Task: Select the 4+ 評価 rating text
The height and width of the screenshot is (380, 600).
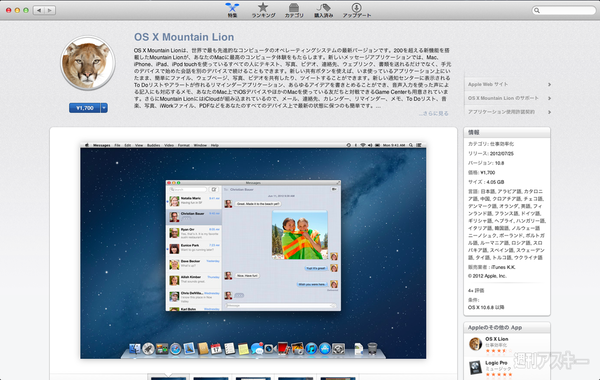Action: pyautogui.click(x=476, y=290)
